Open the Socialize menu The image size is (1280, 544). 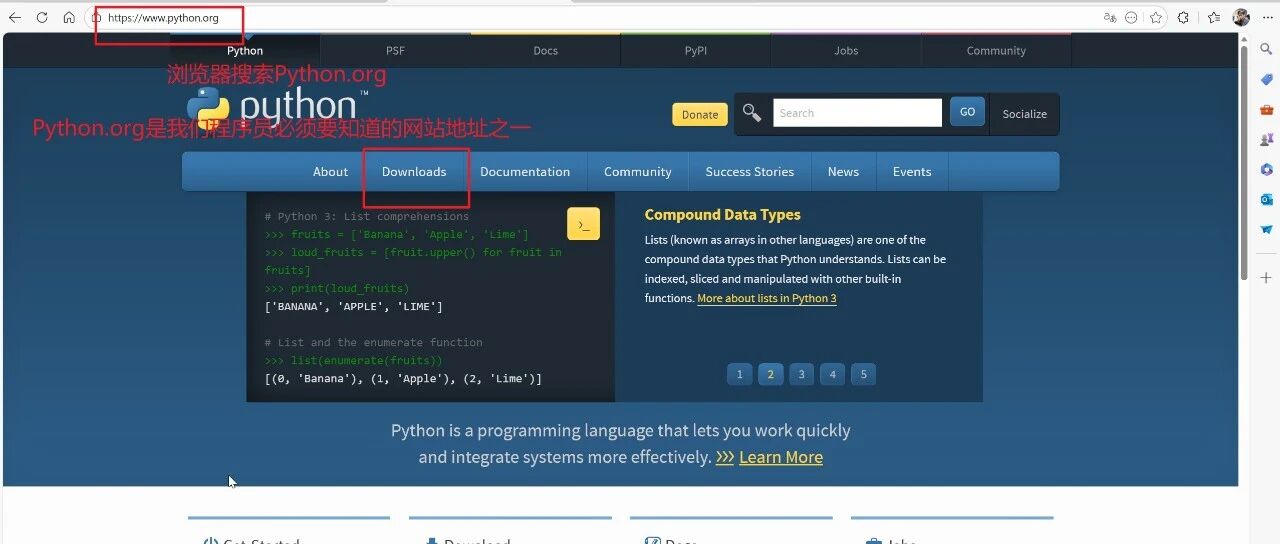tap(1024, 114)
